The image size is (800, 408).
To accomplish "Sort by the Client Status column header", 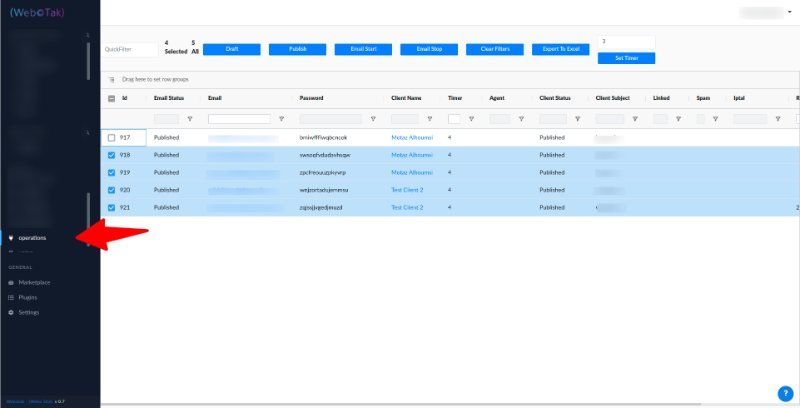I will (x=555, y=98).
